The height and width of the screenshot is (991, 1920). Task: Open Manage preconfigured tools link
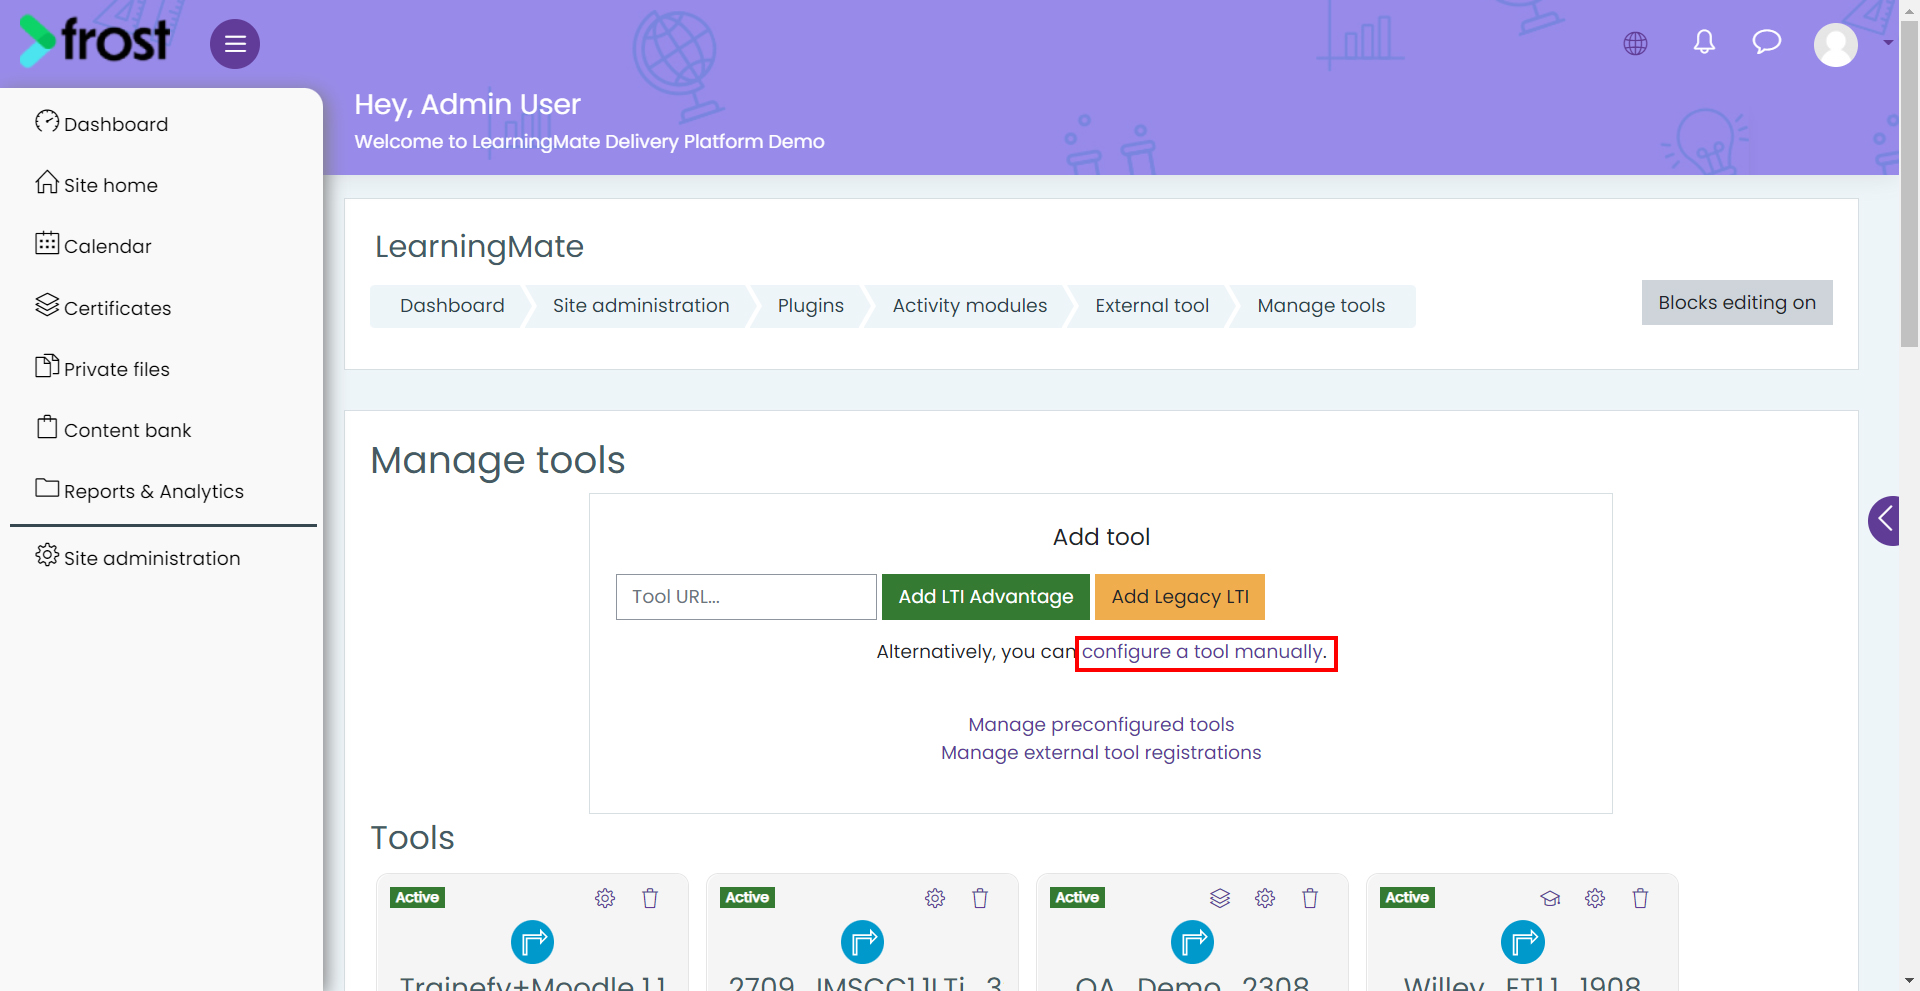click(x=1101, y=724)
